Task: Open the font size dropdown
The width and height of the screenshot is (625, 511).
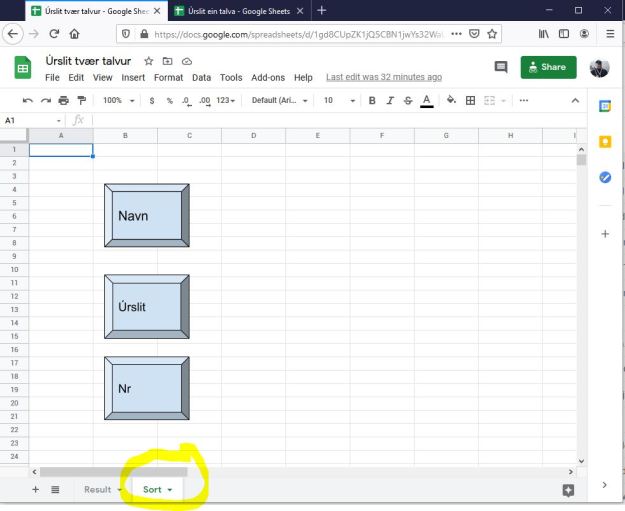Action: [333, 100]
